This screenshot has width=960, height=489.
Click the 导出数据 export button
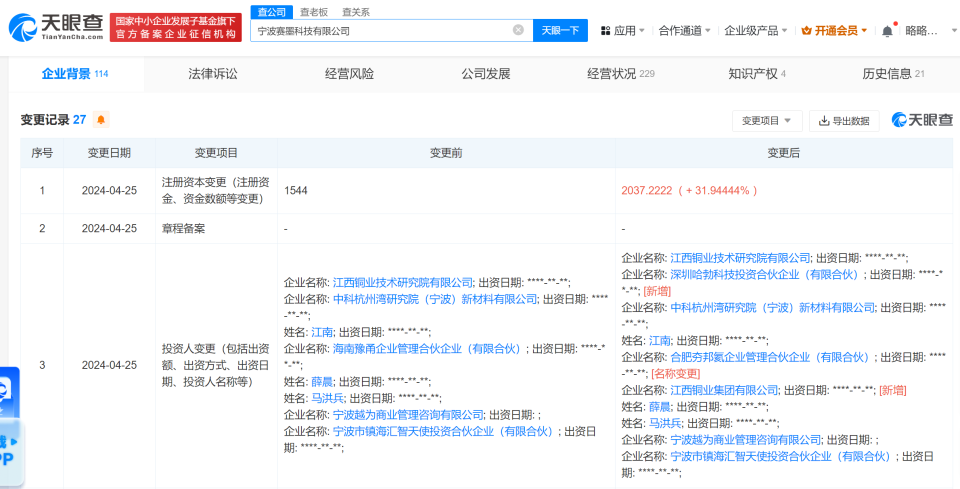pyautogui.click(x=844, y=121)
